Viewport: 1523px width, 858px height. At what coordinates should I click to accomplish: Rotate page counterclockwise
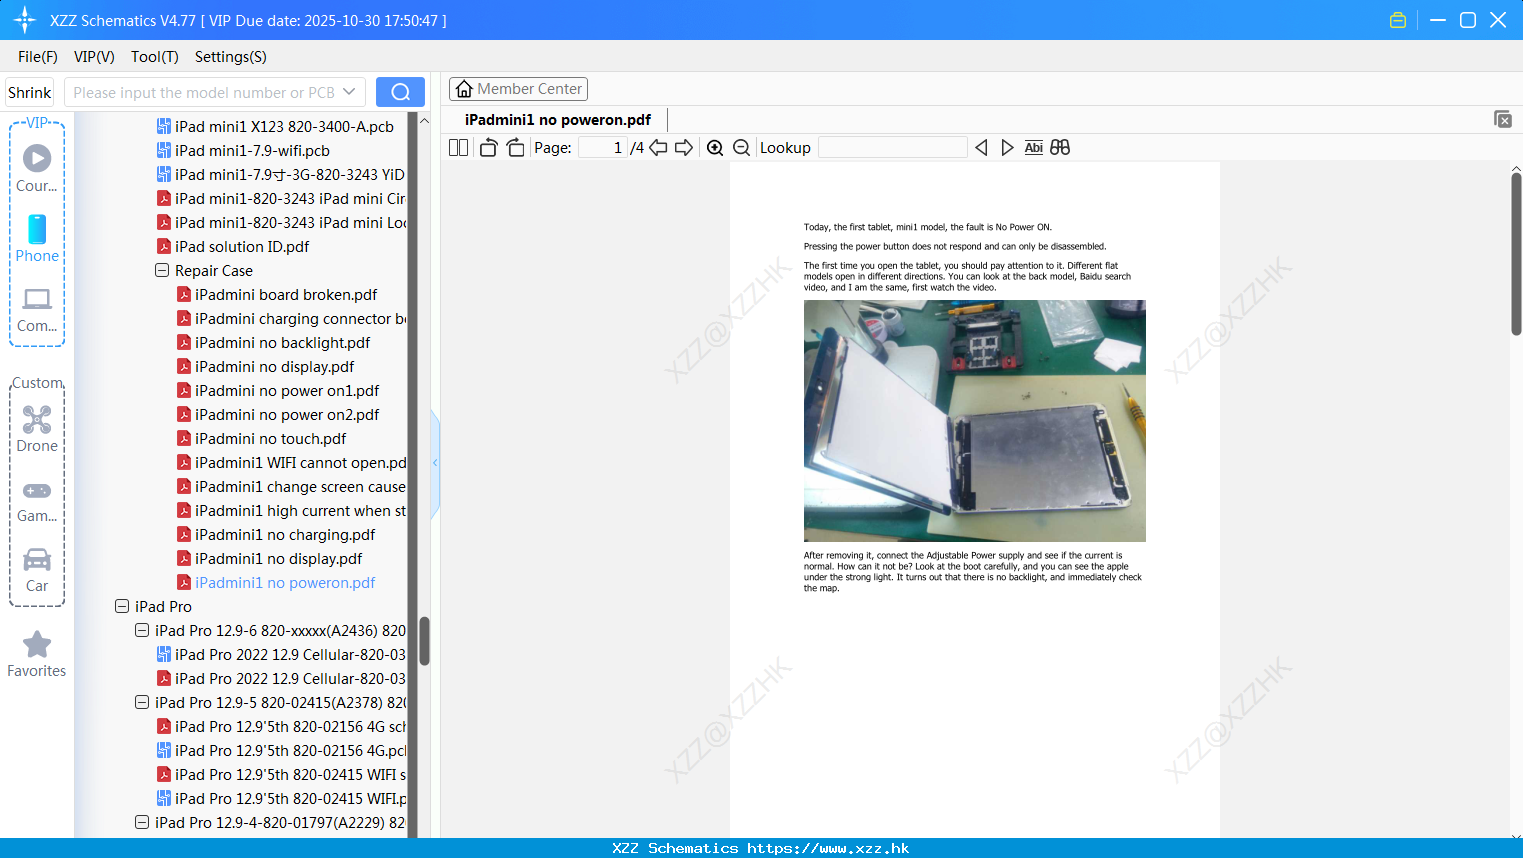[x=488, y=148]
